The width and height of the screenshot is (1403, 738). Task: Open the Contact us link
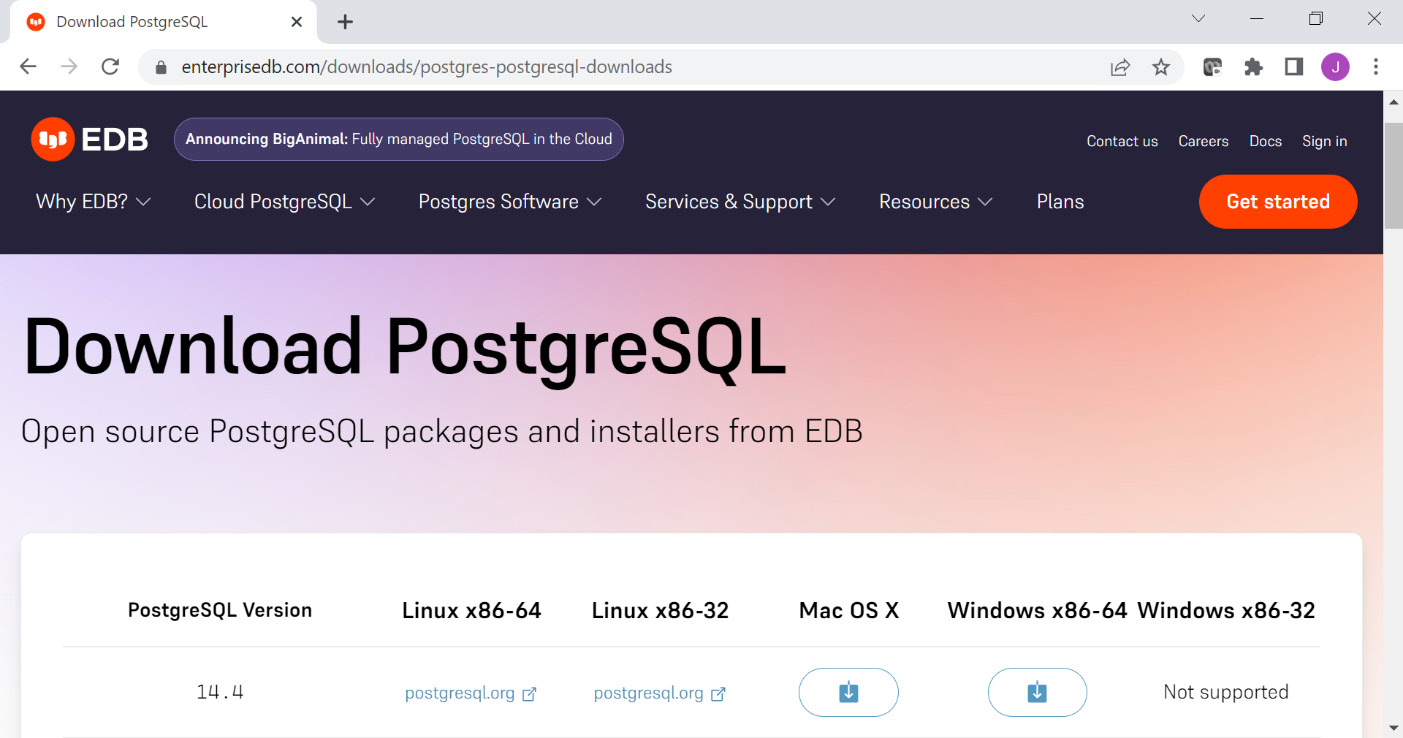(x=1122, y=141)
